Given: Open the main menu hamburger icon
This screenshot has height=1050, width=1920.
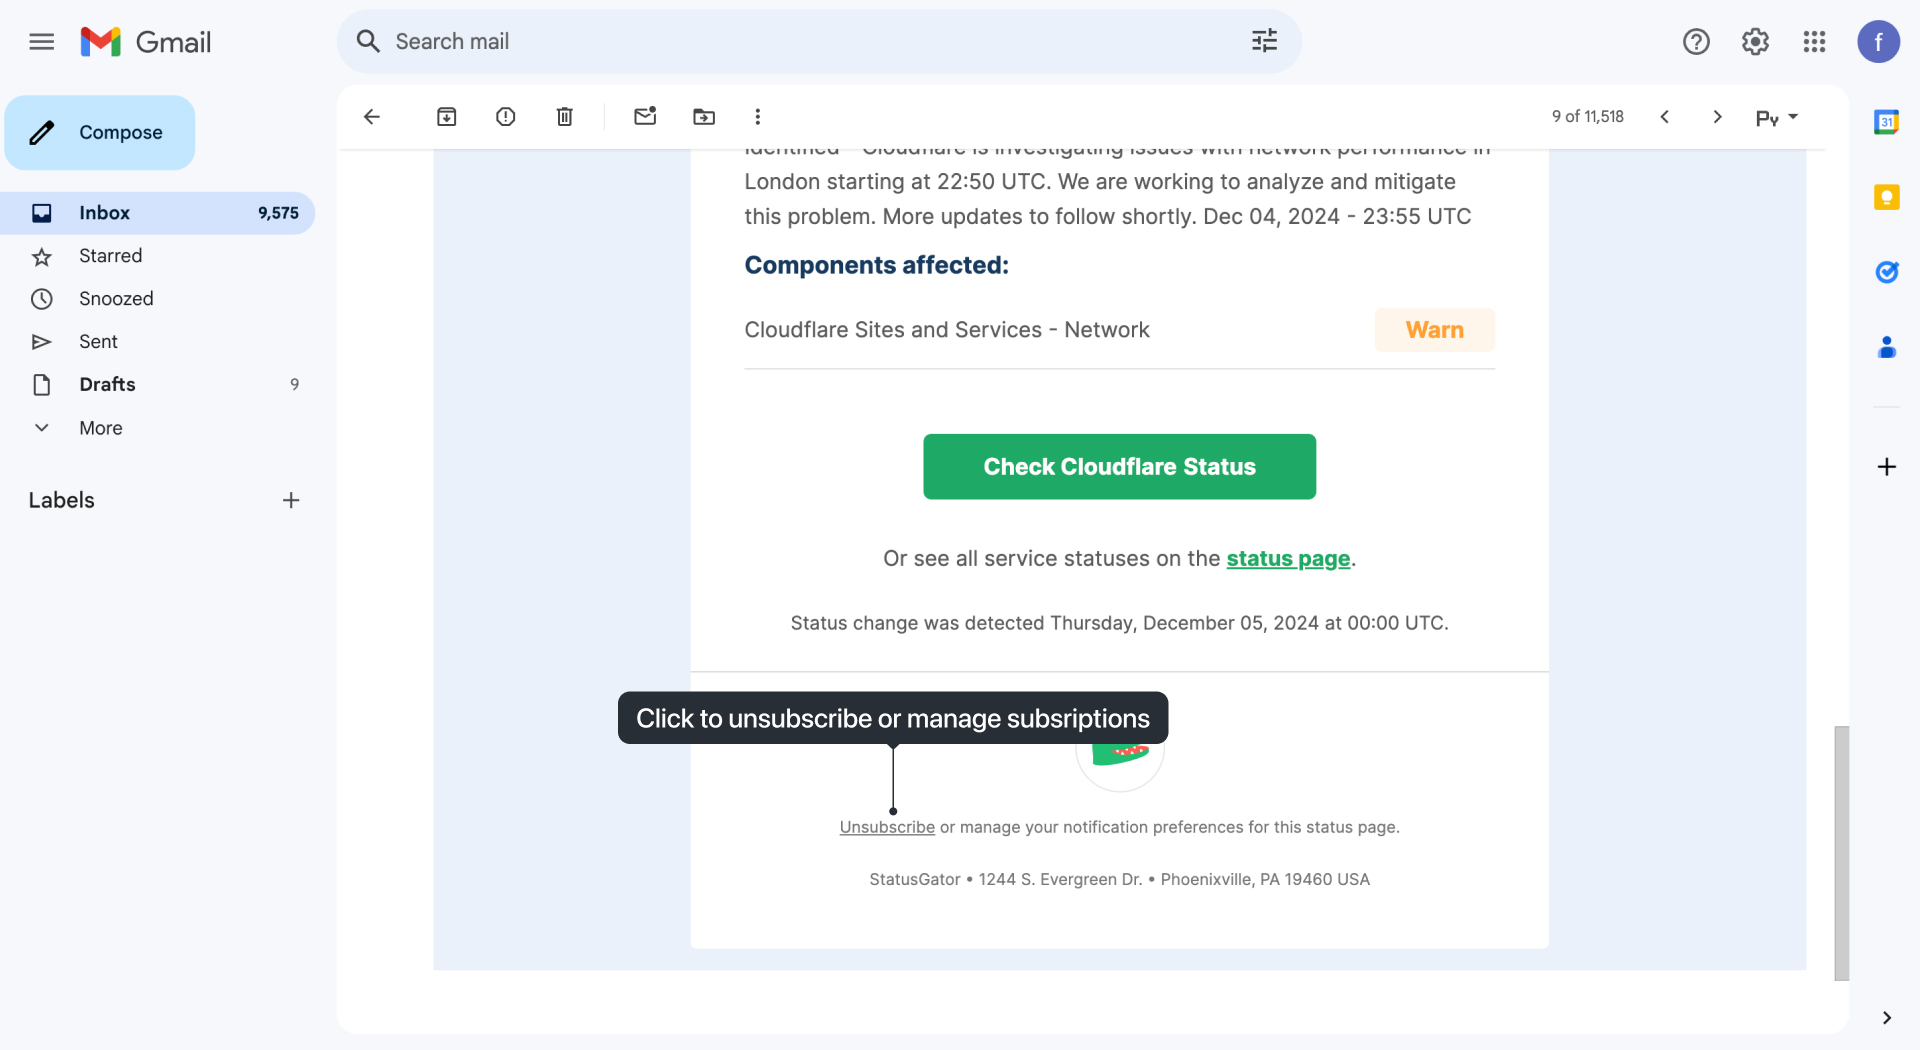Looking at the screenshot, I should [41, 41].
